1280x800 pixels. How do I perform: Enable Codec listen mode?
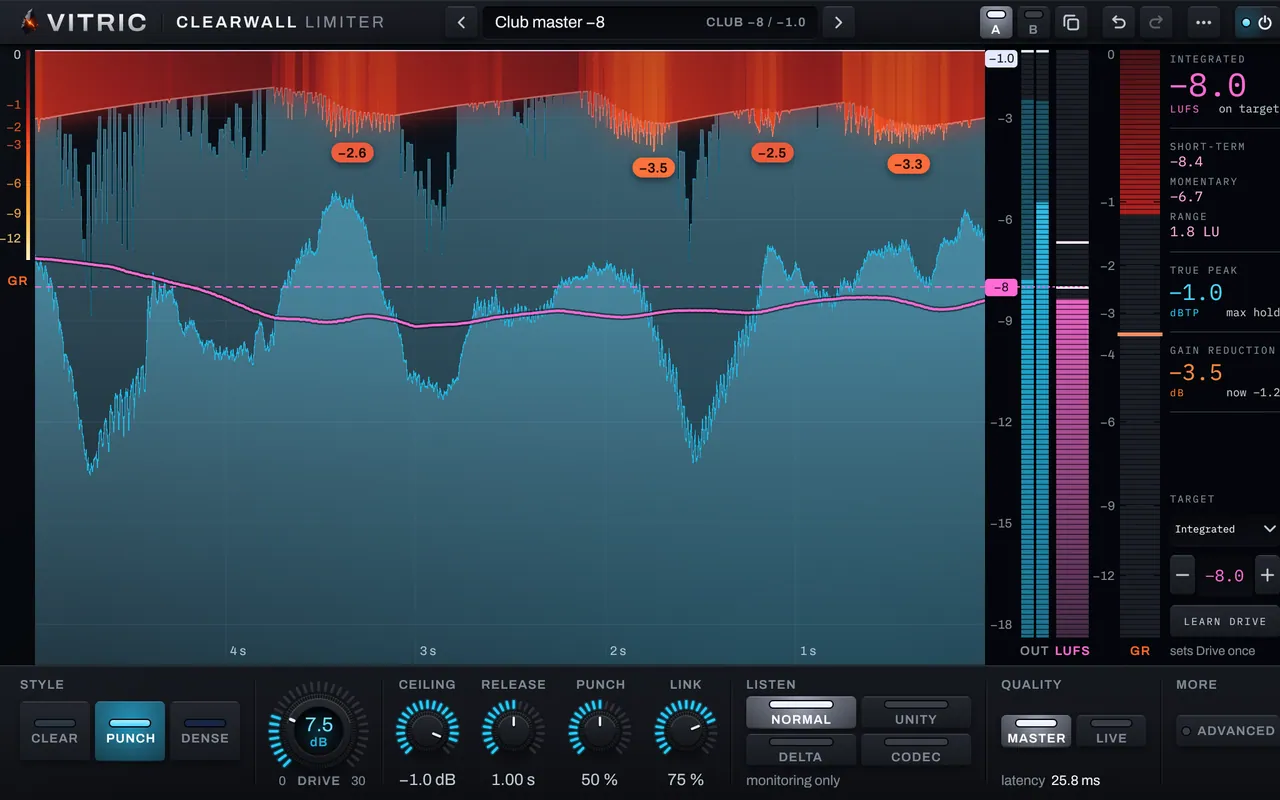[x=916, y=750]
